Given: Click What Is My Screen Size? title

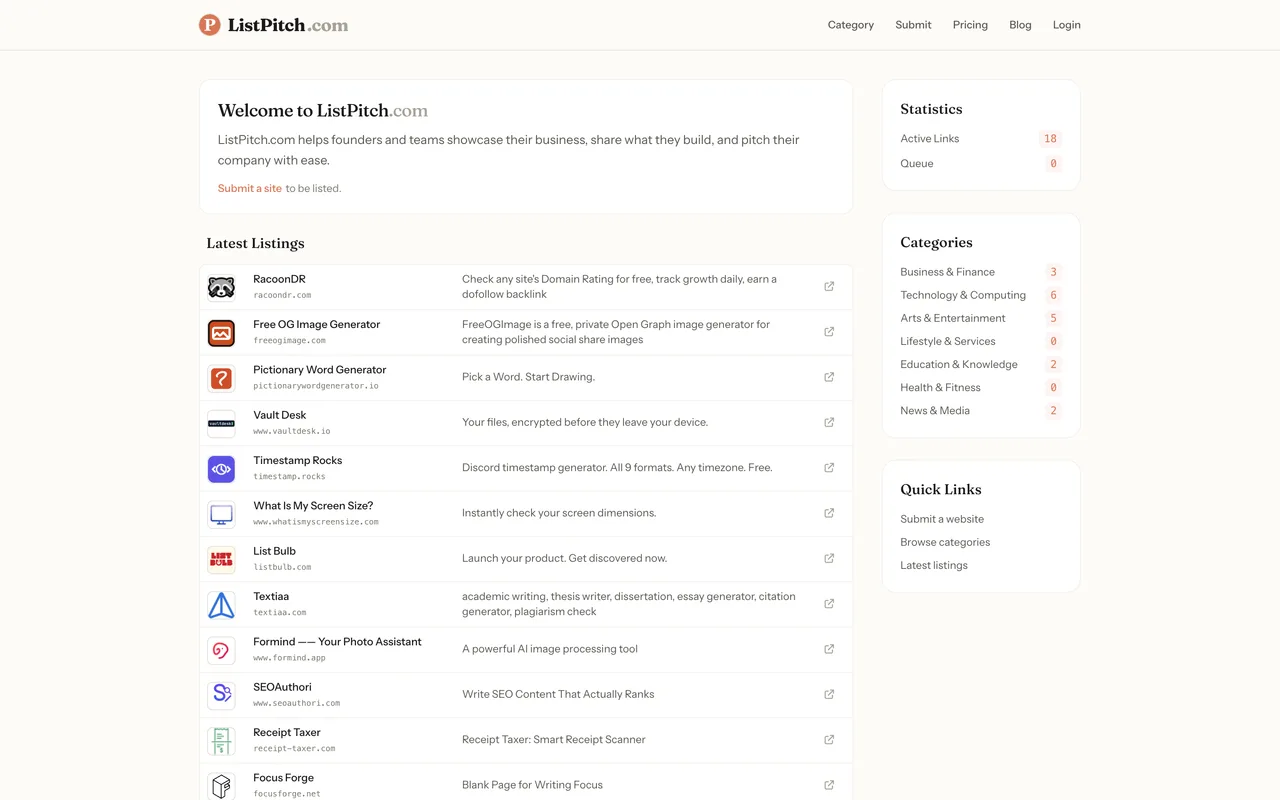Looking at the screenshot, I should click(x=313, y=506).
